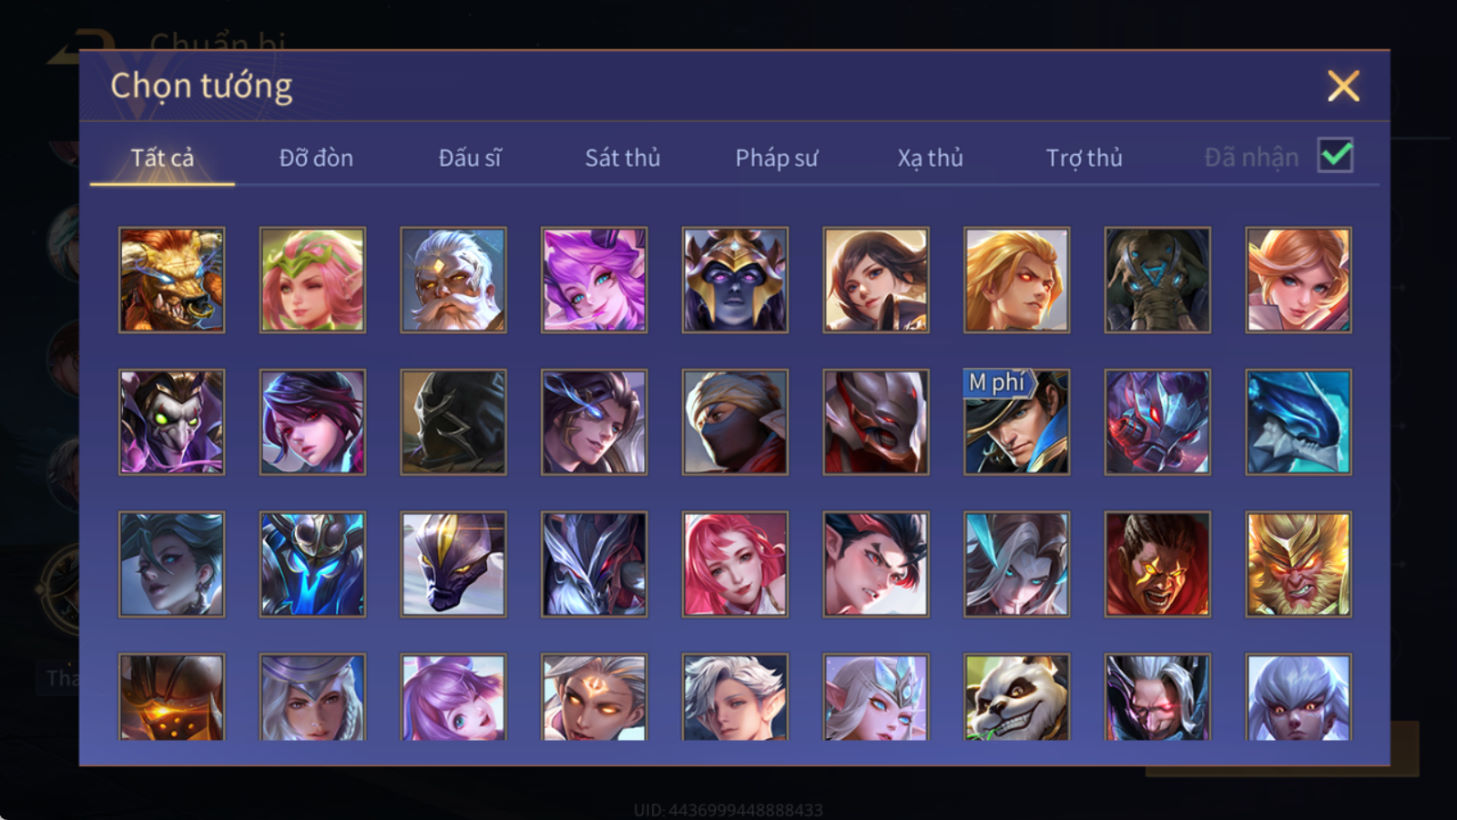Open the 'Sát thủ' tab
This screenshot has width=1457, height=820.
click(622, 158)
